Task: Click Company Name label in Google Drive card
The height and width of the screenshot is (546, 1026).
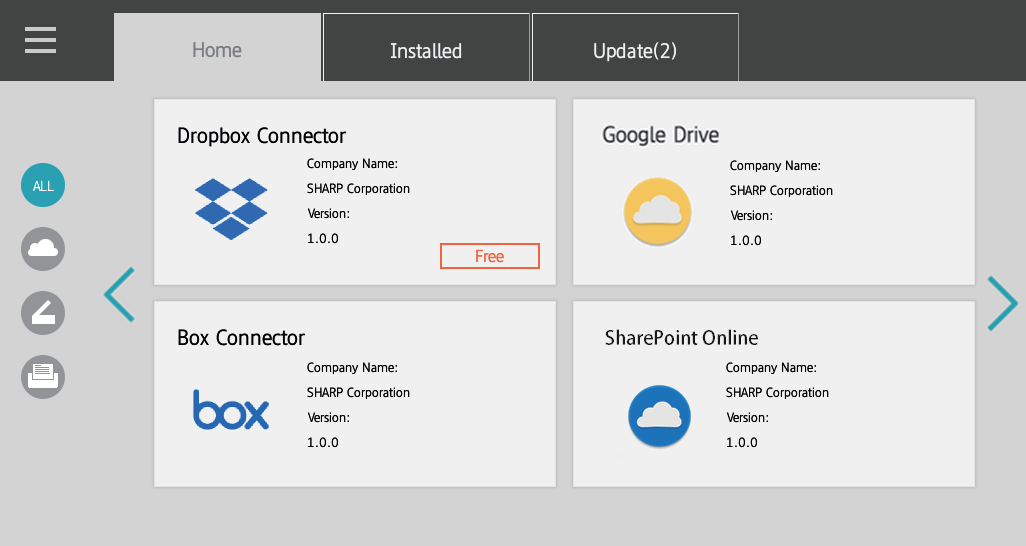Action: (775, 166)
